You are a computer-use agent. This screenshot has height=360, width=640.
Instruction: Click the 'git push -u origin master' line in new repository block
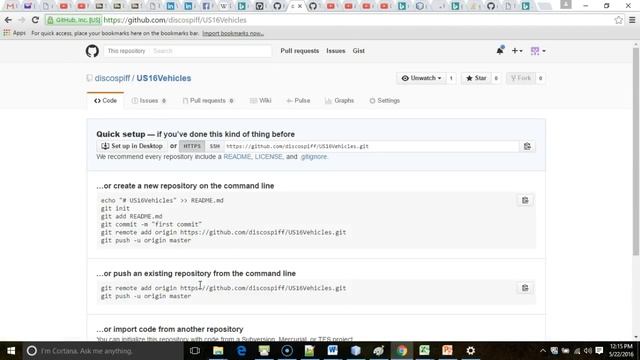[x=146, y=240]
